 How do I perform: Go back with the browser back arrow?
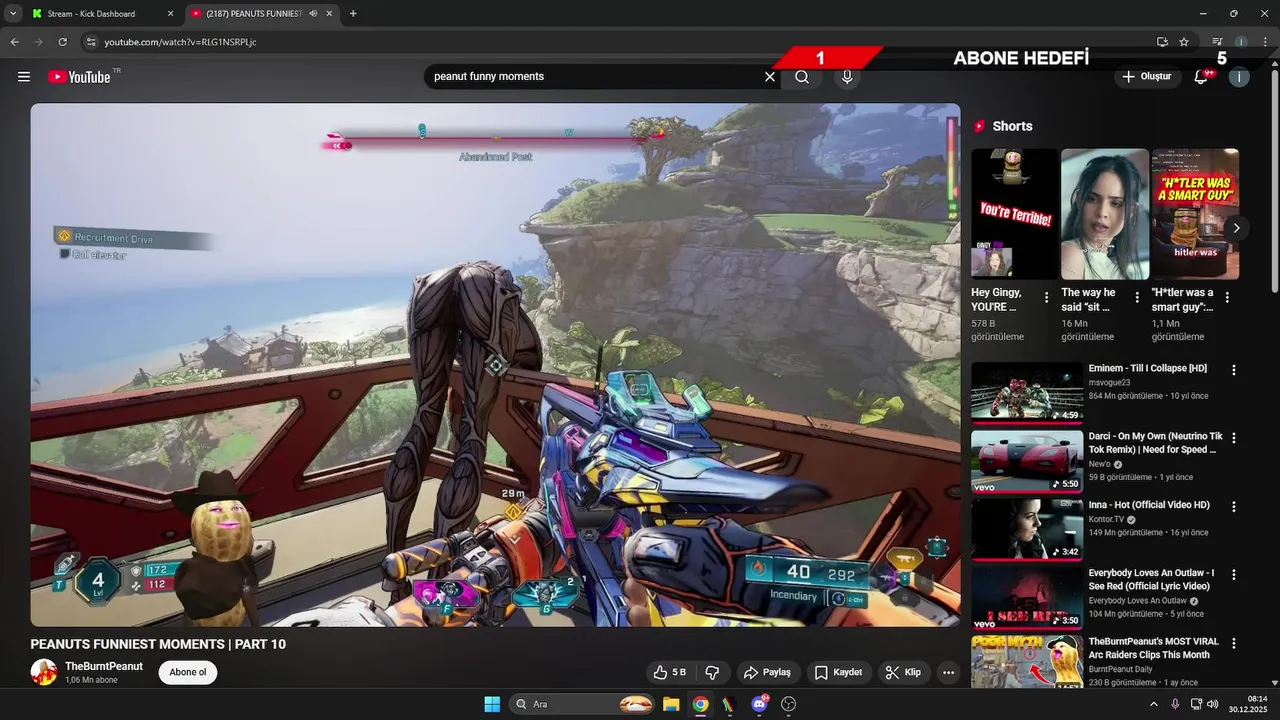pyautogui.click(x=14, y=42)
